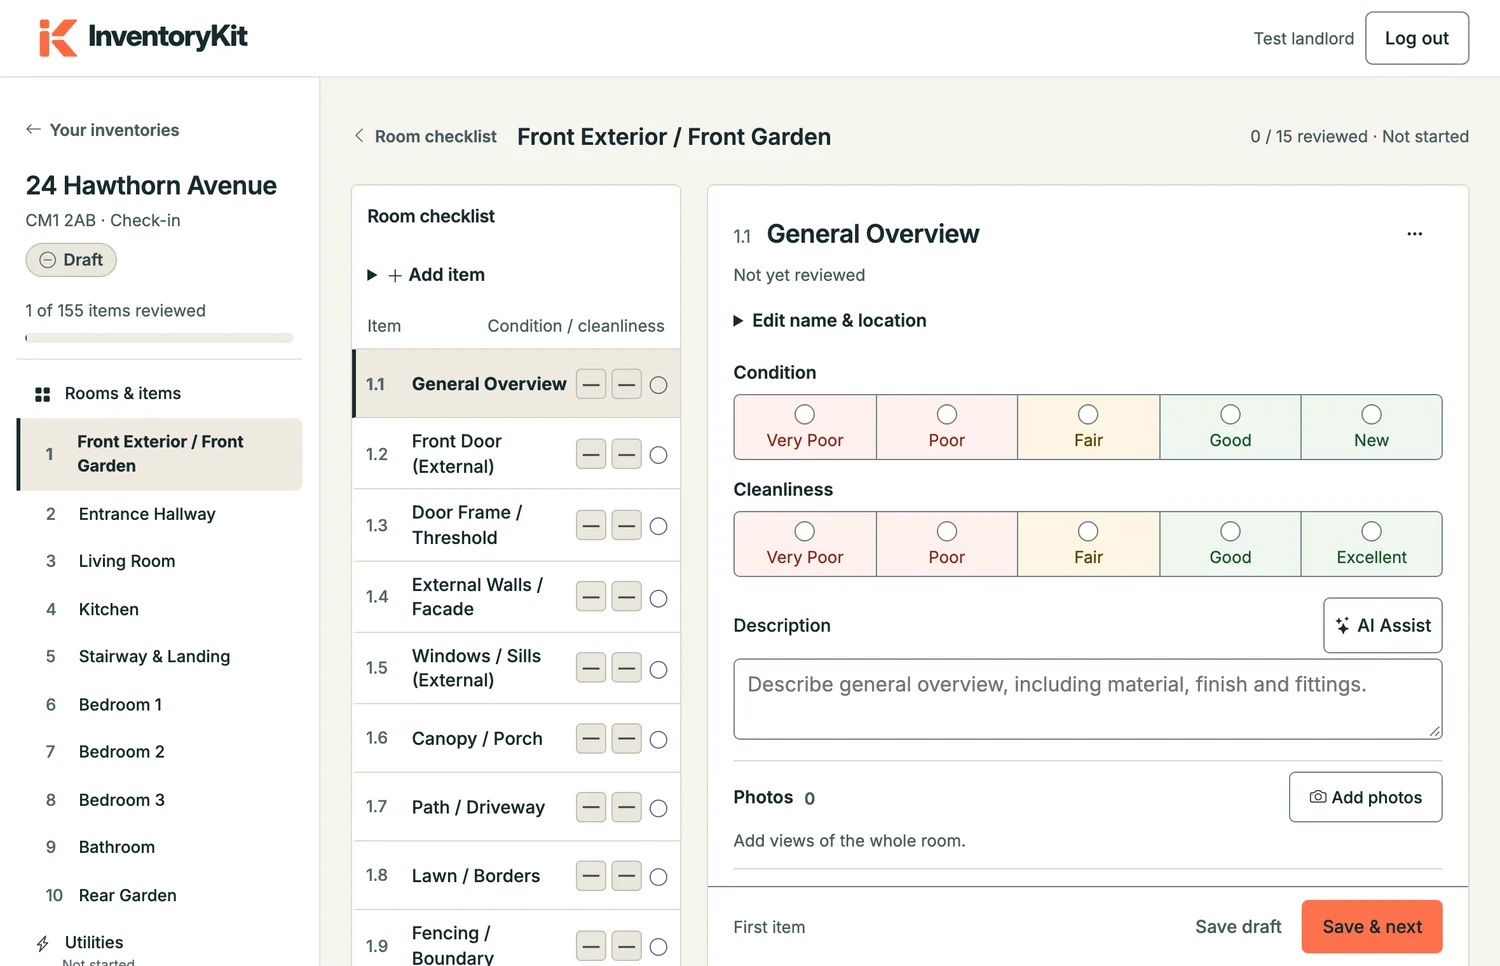Click the first dash box on the Path / Driveway row
Image resolution: width=1500 pixels, height=966 pixels.
click(591, 808)
